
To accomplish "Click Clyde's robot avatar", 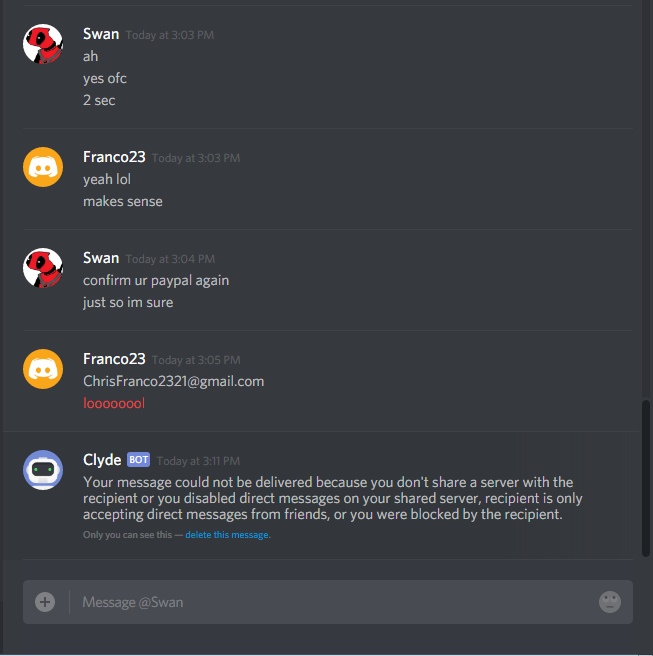I will click(x=43, y=470).
